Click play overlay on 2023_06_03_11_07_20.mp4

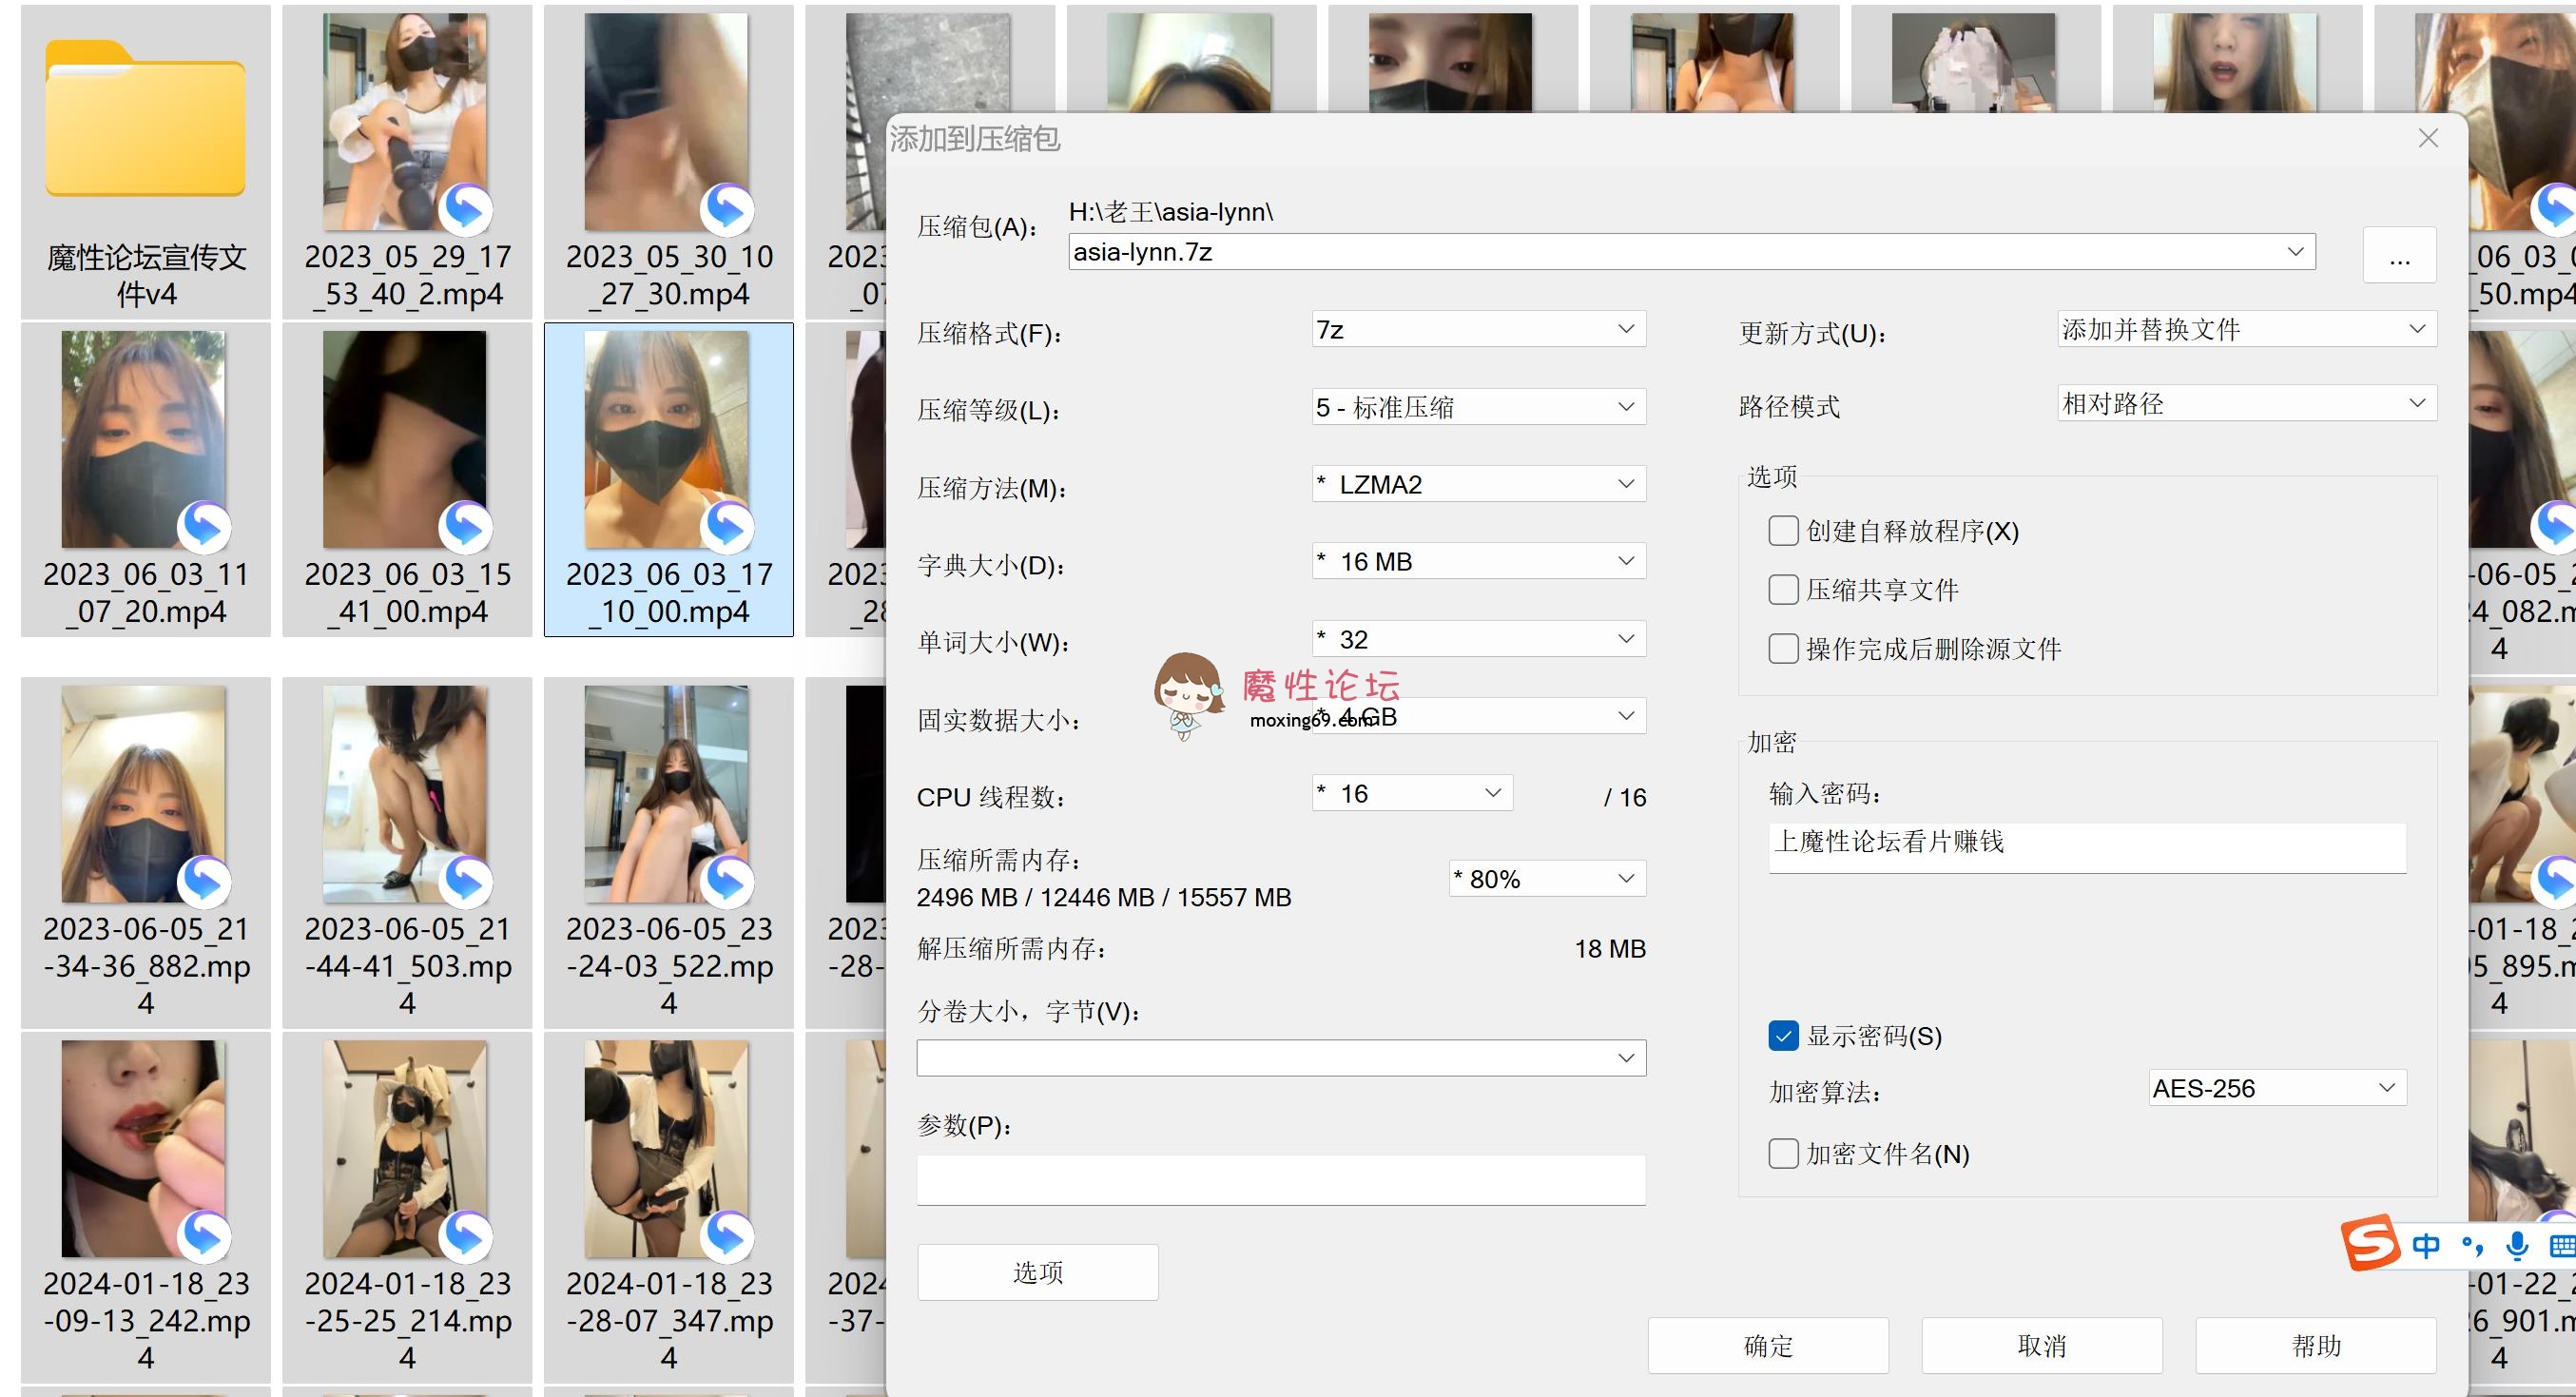coord(205,527)
